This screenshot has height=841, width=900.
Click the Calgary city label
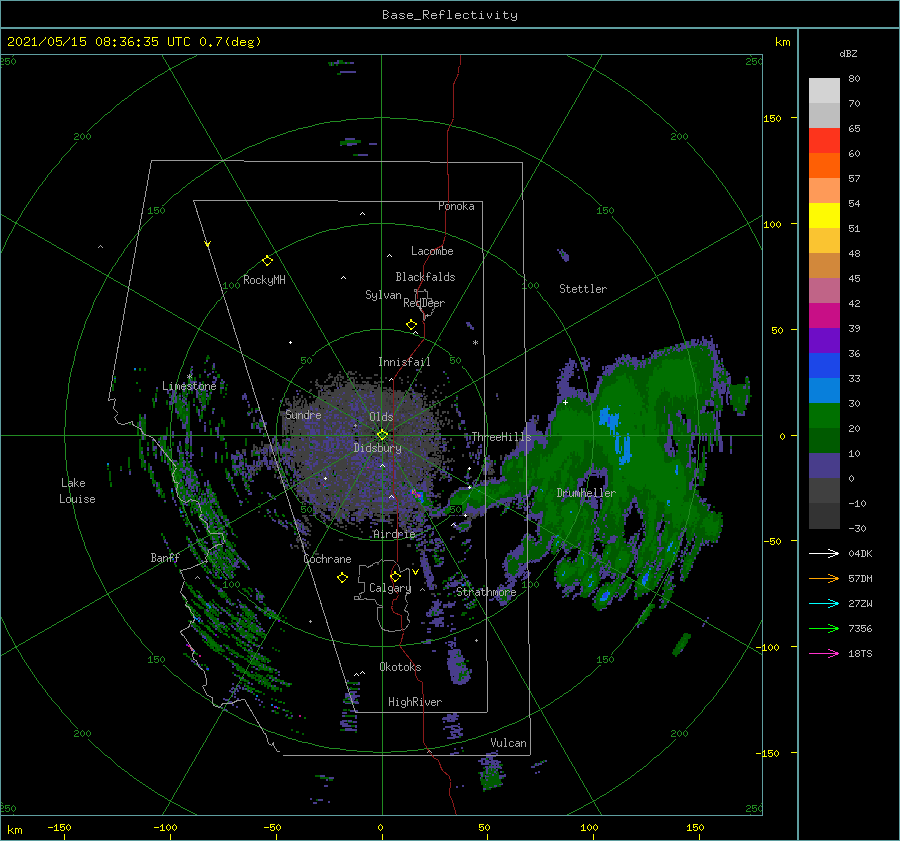(390, 588)
